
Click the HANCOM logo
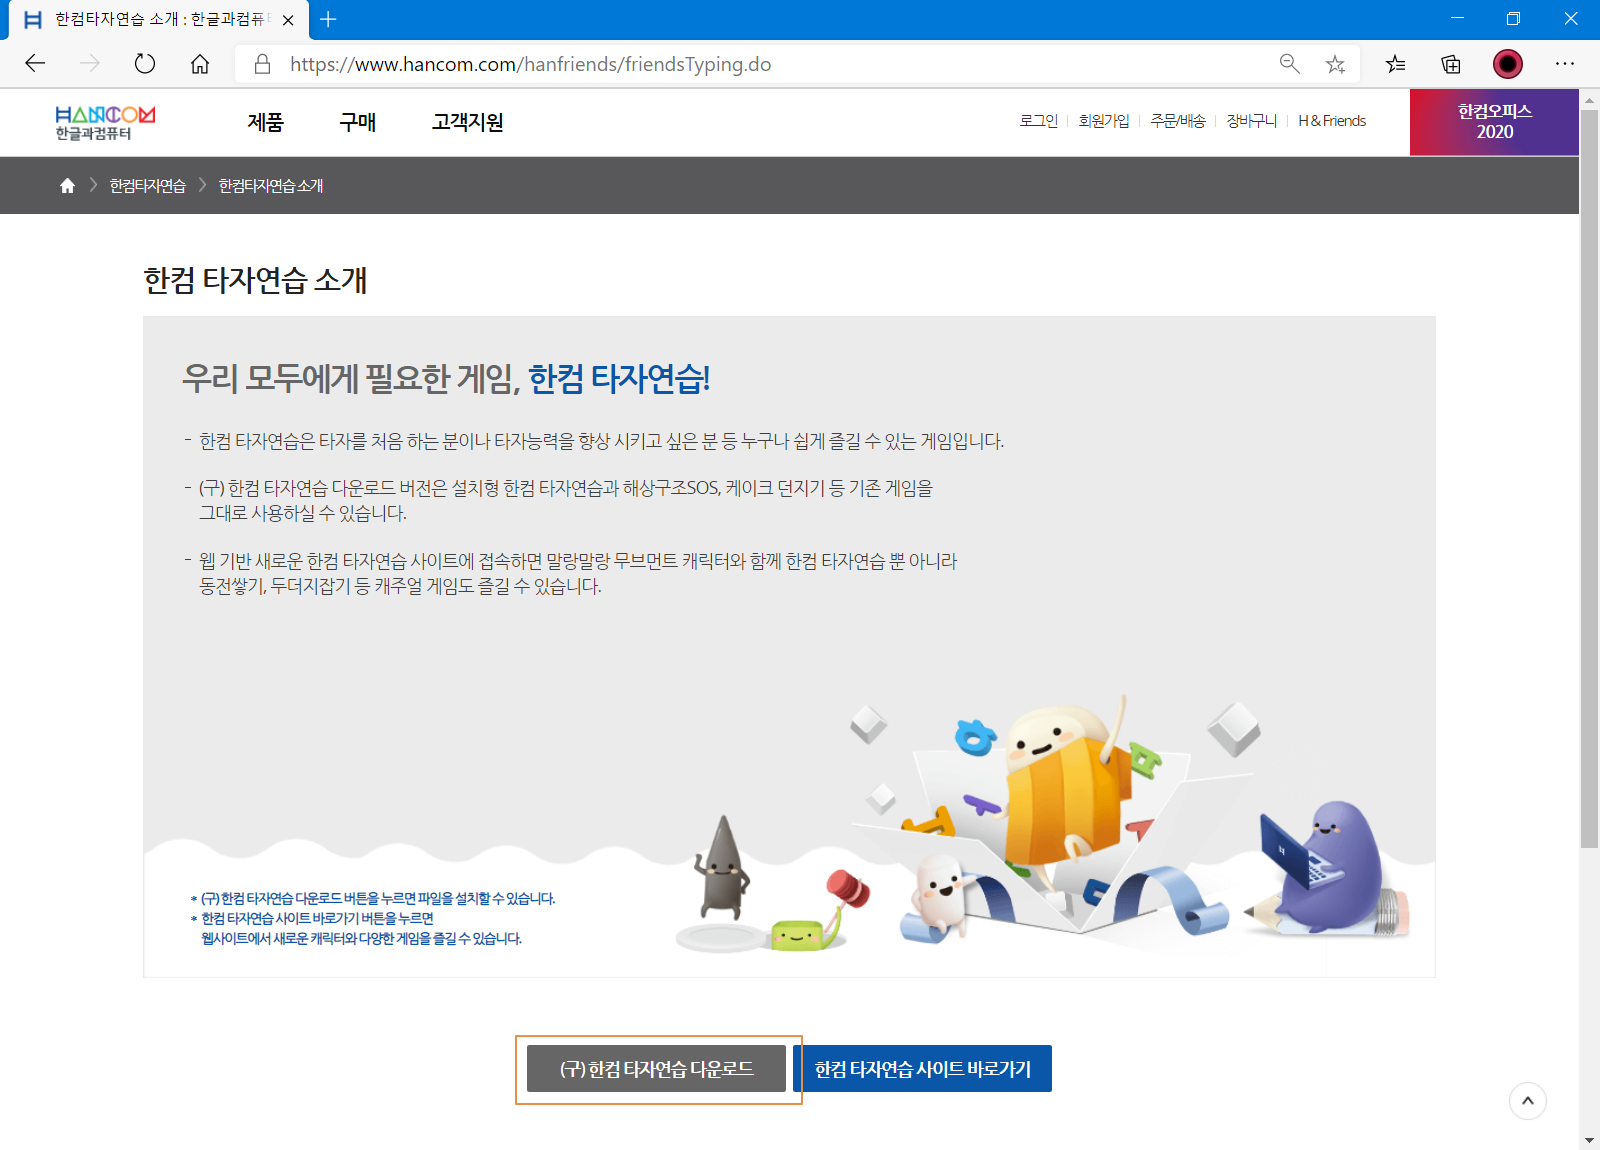pyautogui.click(x=105, y=123)
